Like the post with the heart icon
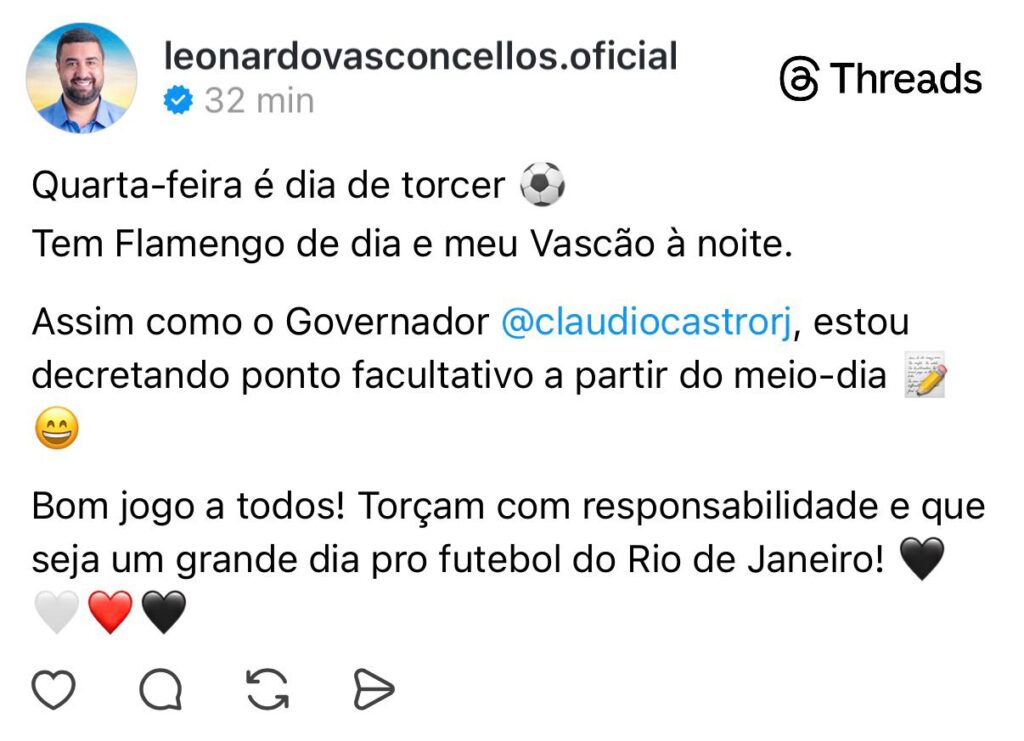The width and height of the screenshot is (1024, 741). pyautogui.click(x=54, y=689)
